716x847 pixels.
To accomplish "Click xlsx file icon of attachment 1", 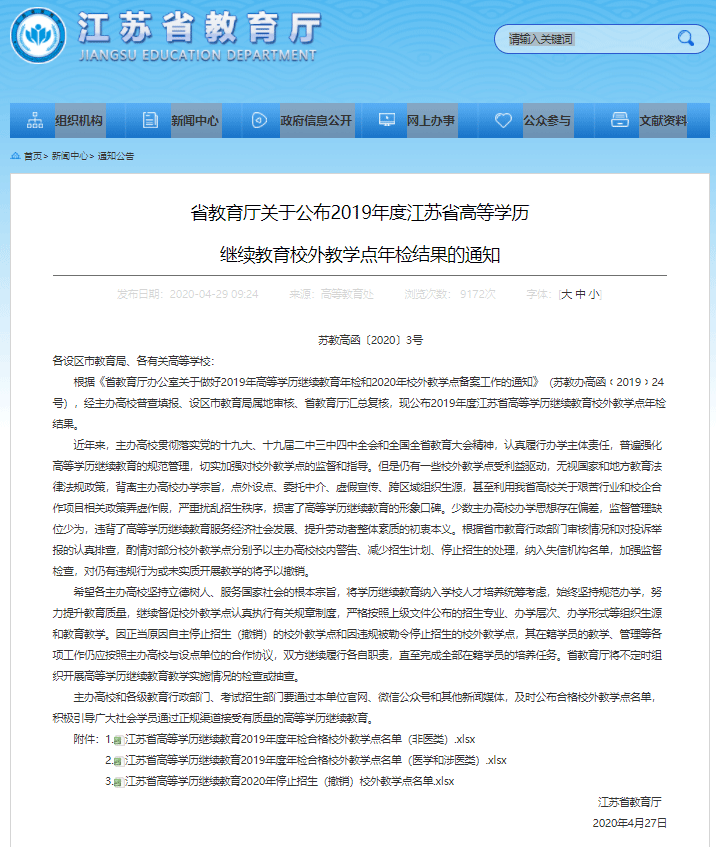I will click(118, 740).
